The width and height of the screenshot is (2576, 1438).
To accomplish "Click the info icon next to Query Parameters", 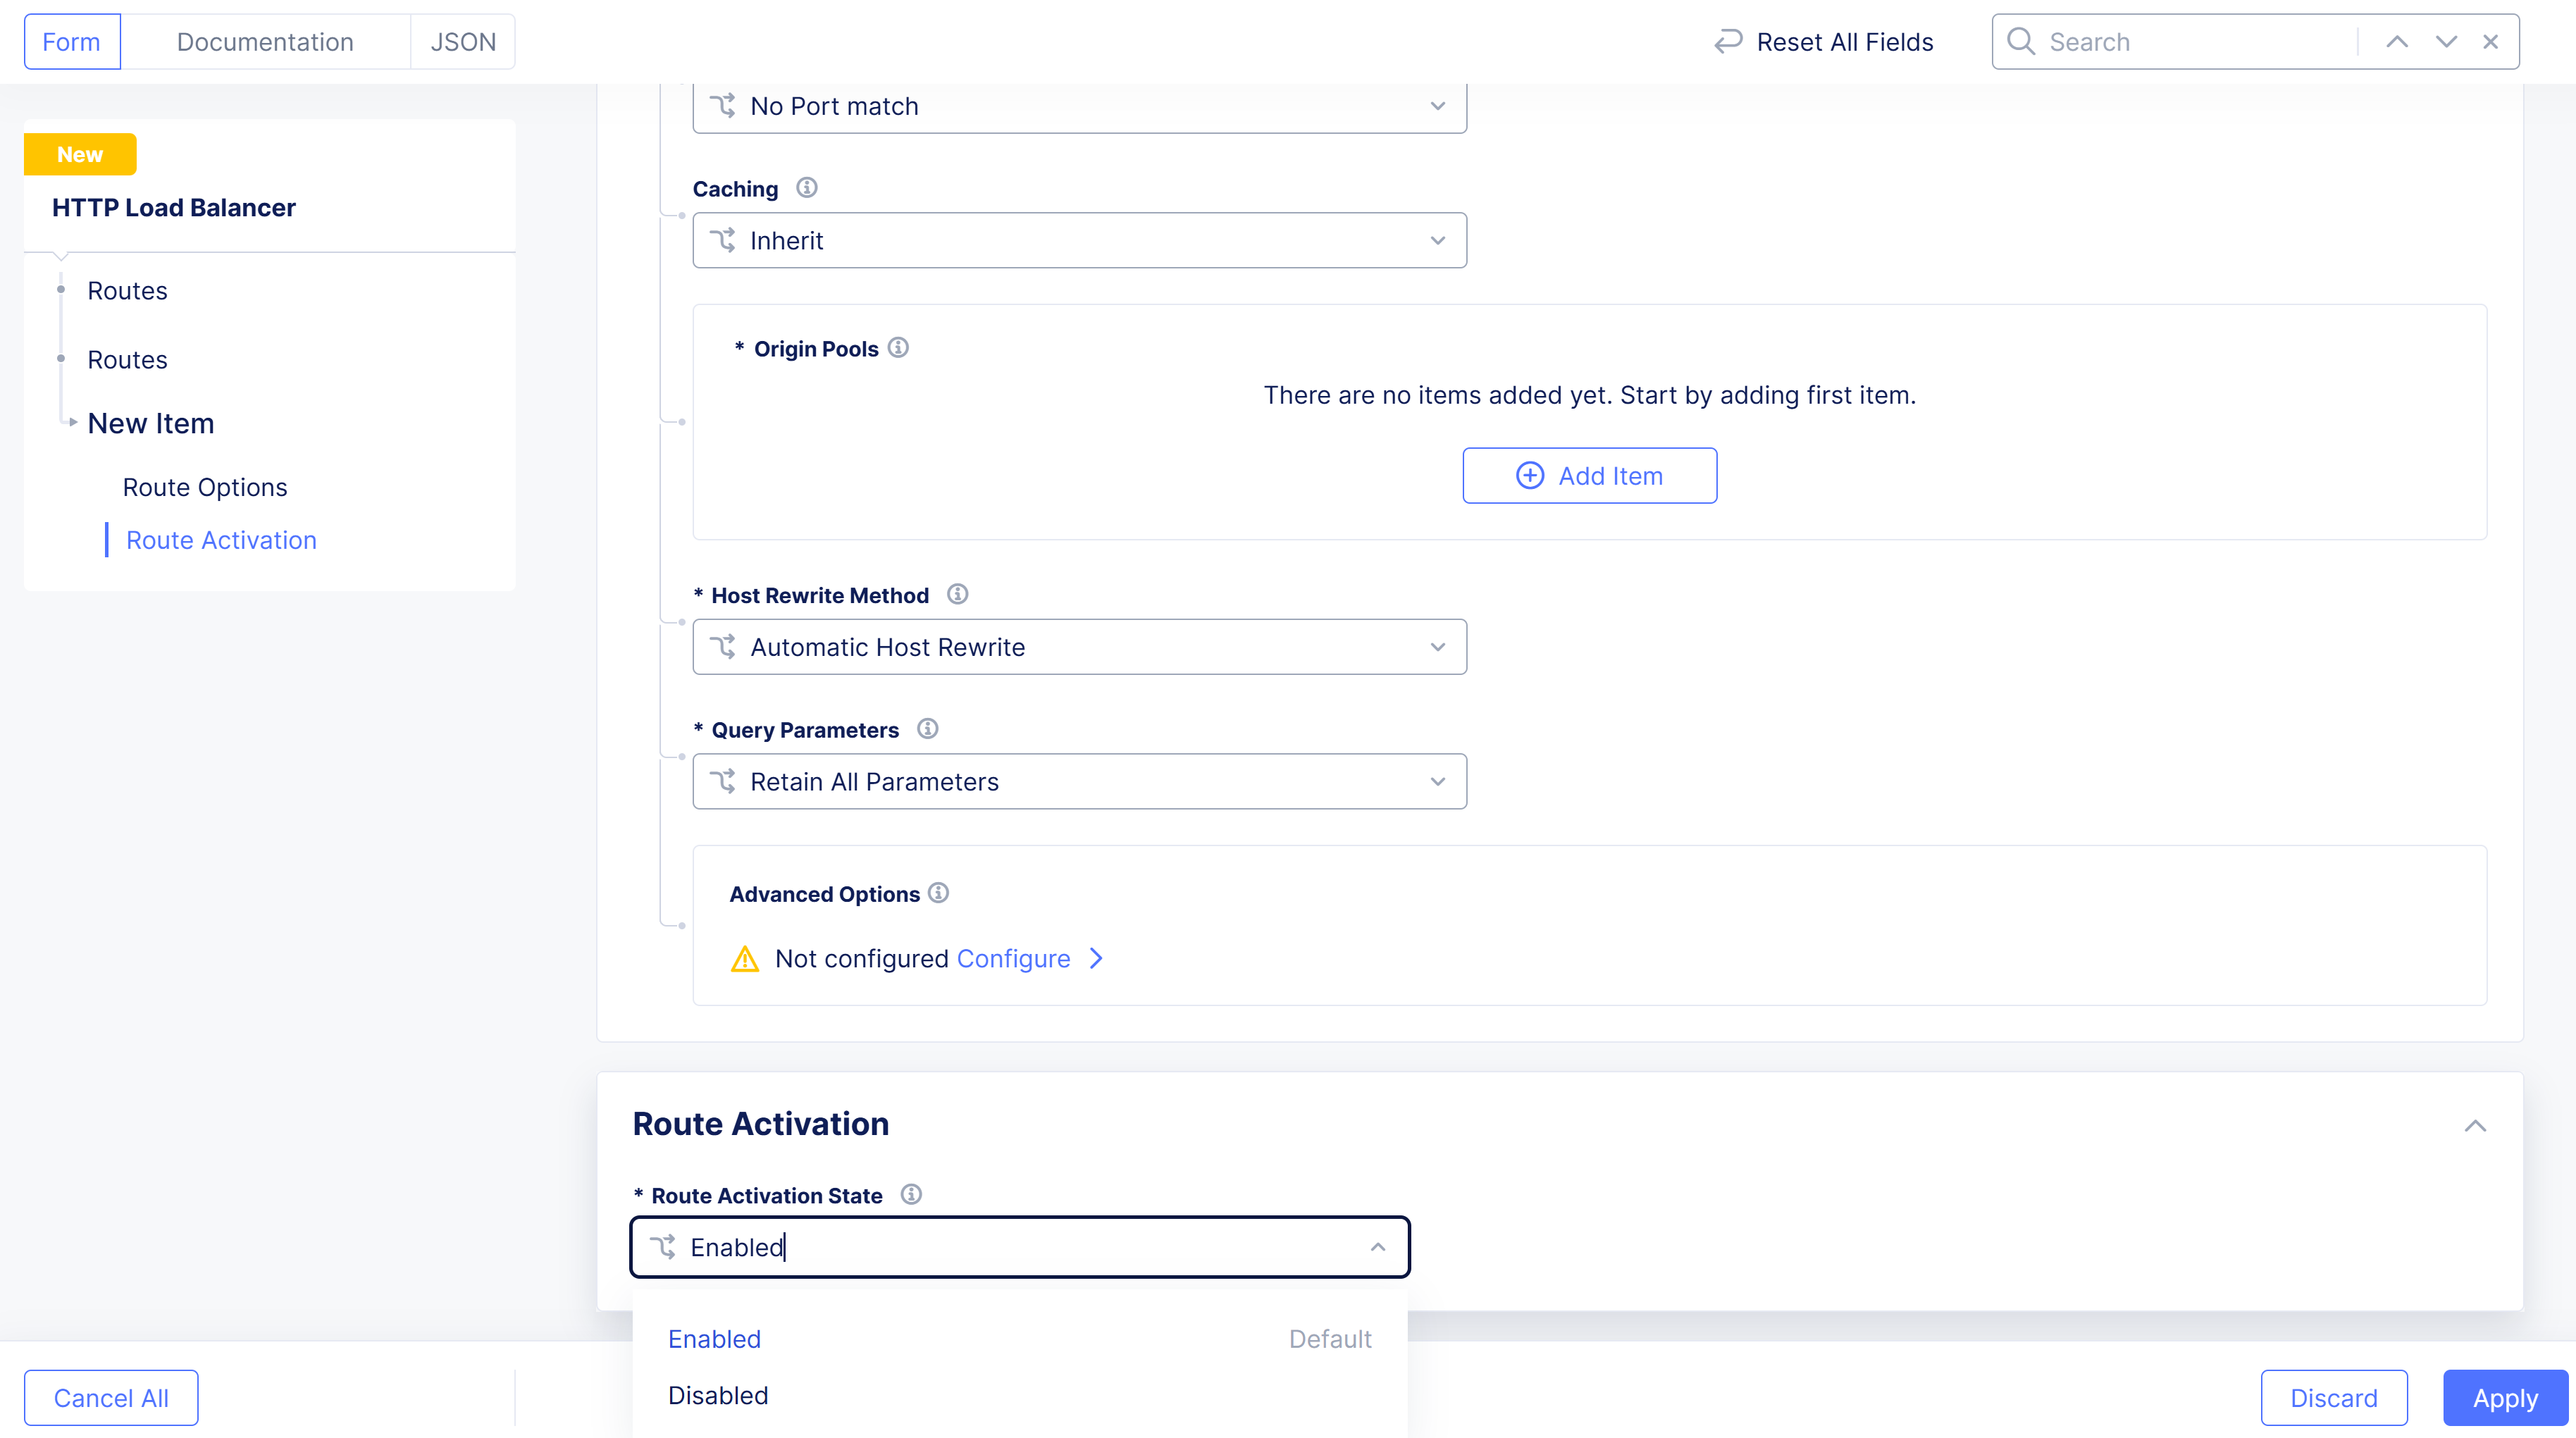I will [927, 728].
